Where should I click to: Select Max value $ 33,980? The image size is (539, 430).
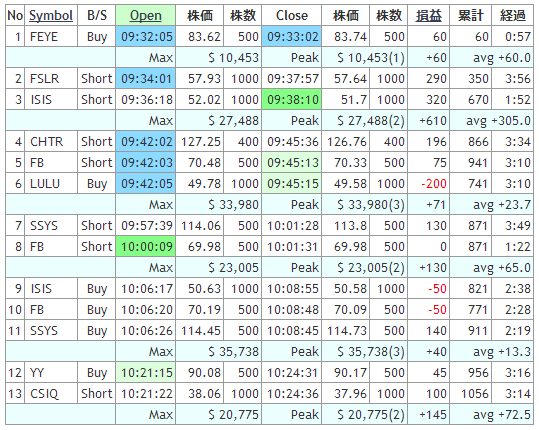pyautogui.click(x=233, y=205)
